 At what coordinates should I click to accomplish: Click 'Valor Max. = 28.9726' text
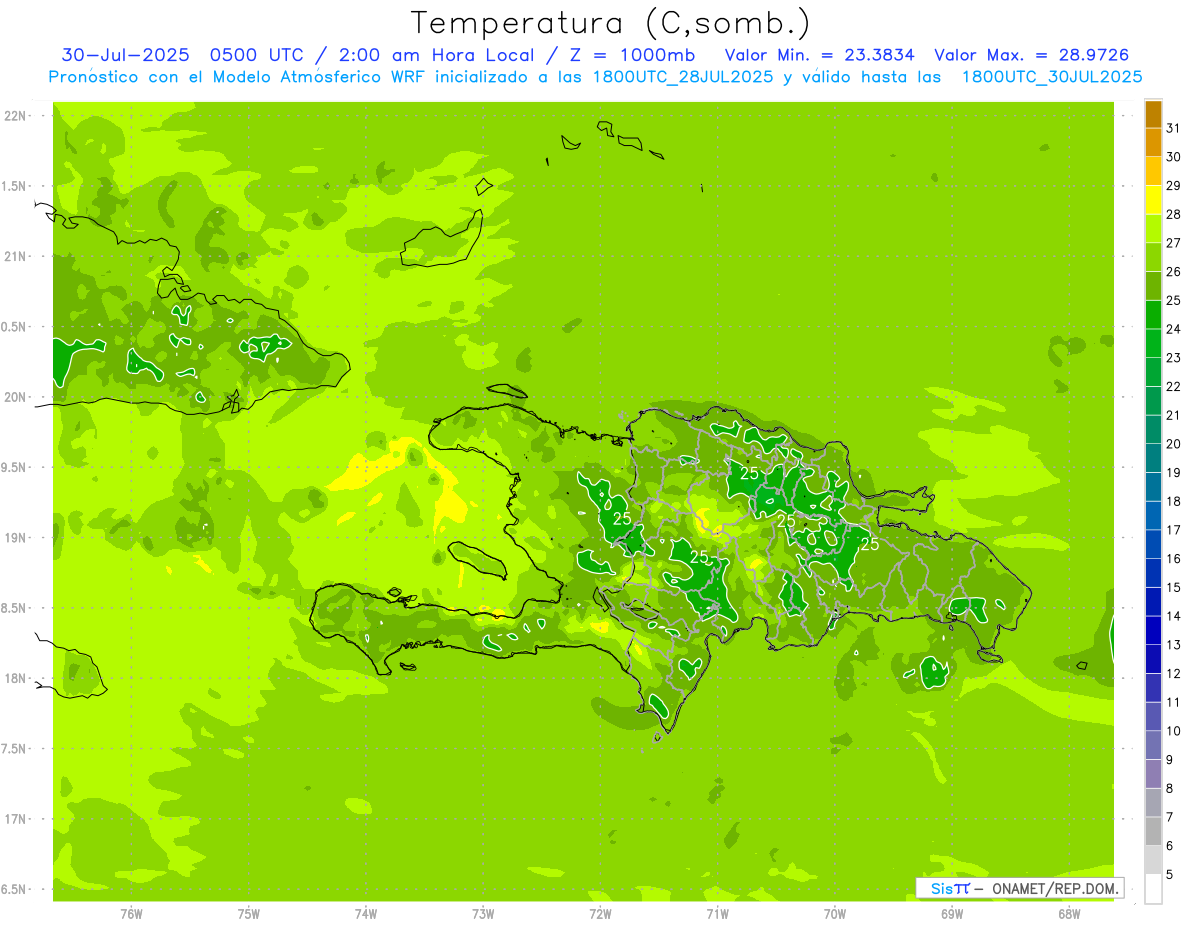[x=1032, y=55]
